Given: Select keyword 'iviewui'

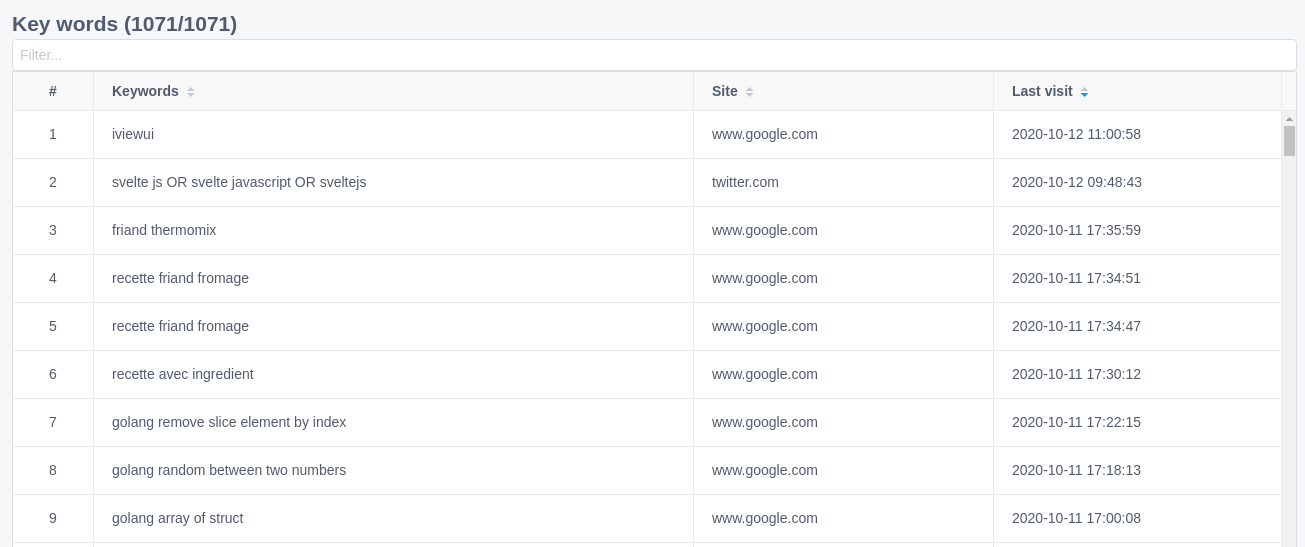Looking at the screenshot, I should tap(133, 134).
